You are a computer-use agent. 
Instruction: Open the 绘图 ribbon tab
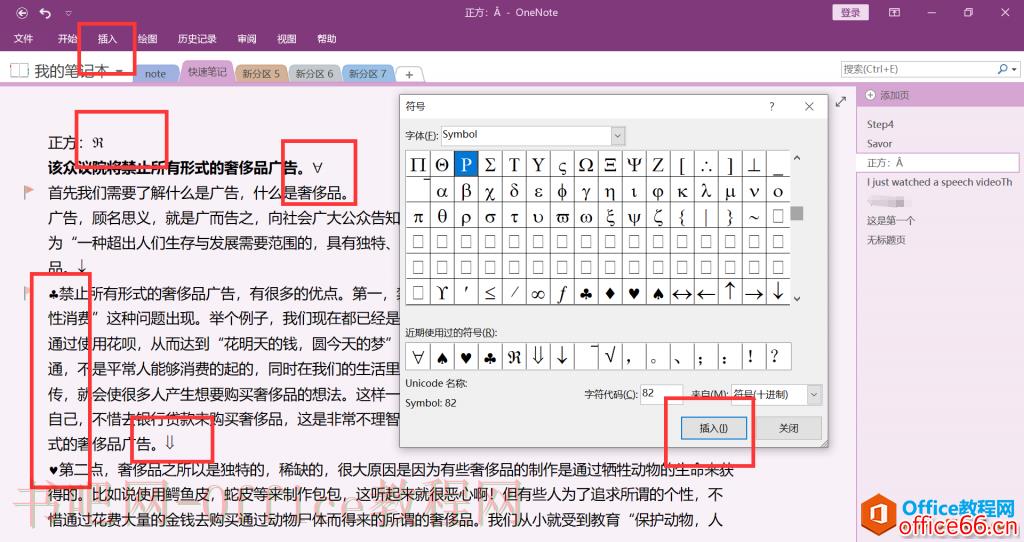(x=148, y=39)
